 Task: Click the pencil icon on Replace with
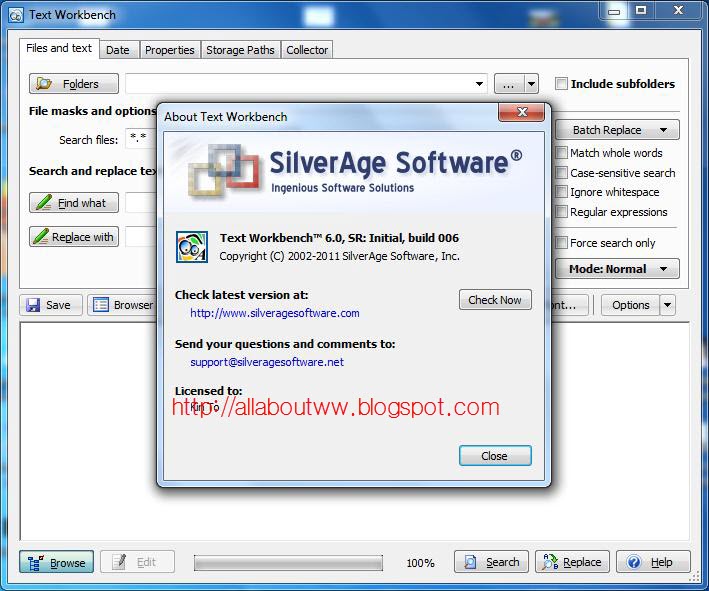pos(41,236)
